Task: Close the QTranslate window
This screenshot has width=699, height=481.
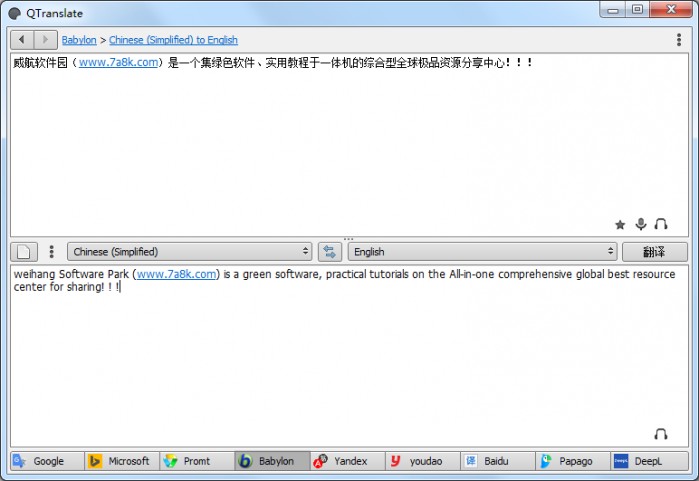Action: pos(671,9)
